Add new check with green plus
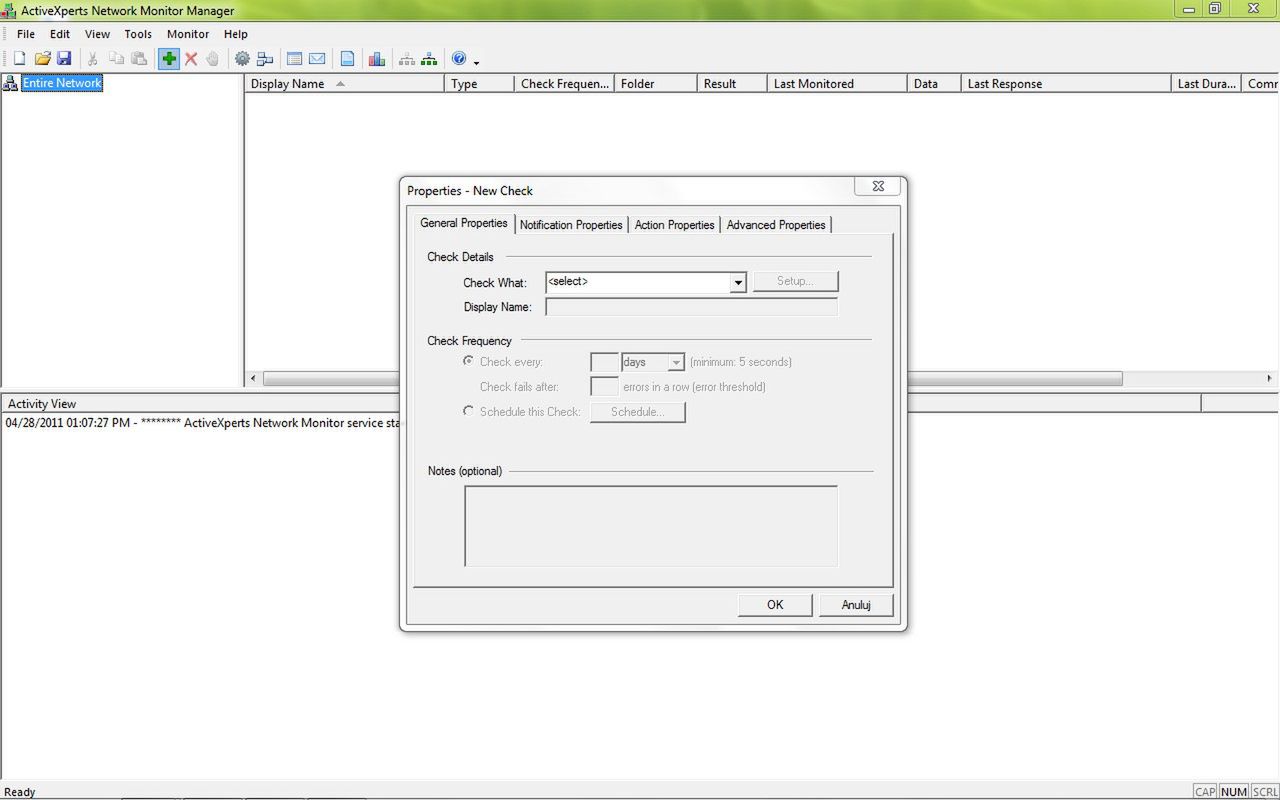The image size is (1280, 800). click(x=169, y=59)
